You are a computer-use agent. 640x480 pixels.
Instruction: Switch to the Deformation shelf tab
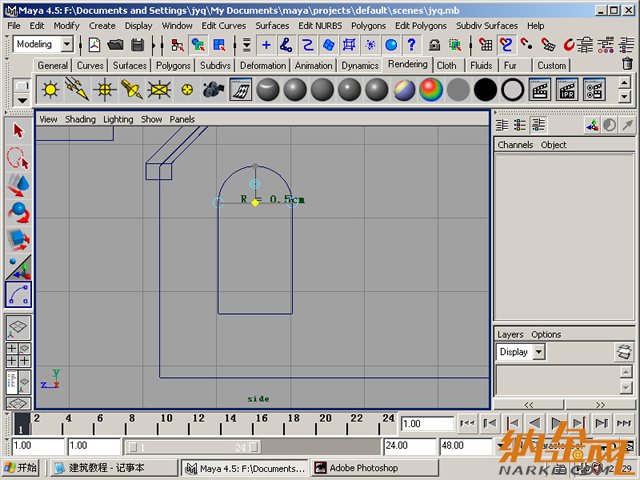pos(263,65)
